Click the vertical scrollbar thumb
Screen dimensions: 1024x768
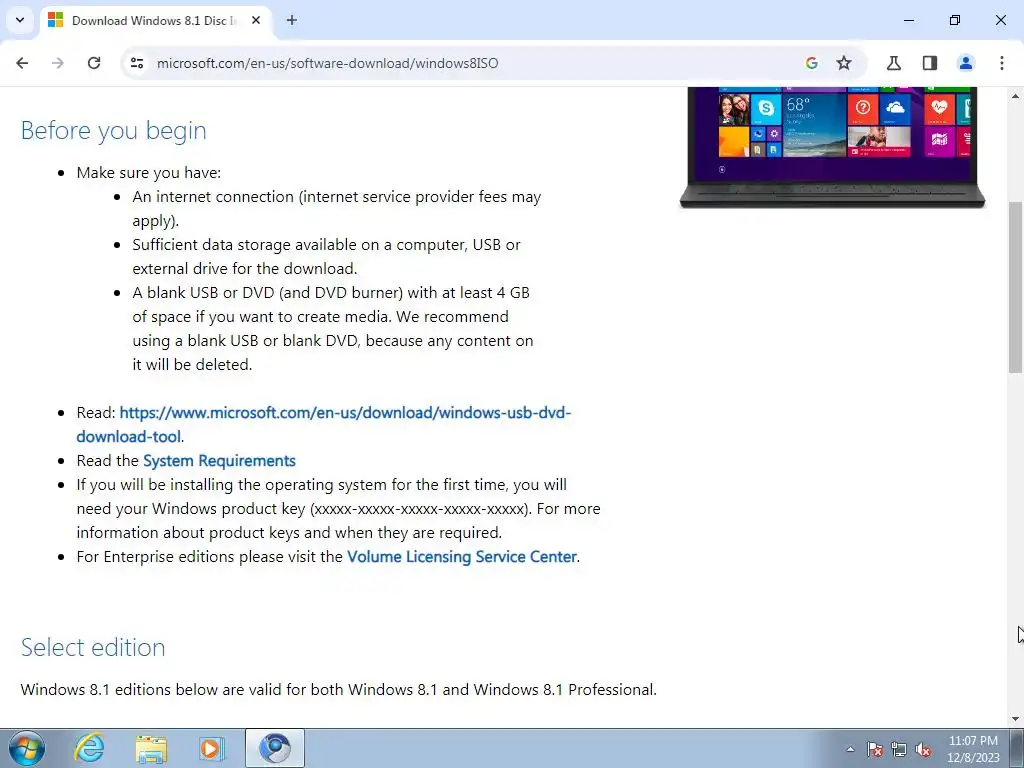coord(1016,287)
